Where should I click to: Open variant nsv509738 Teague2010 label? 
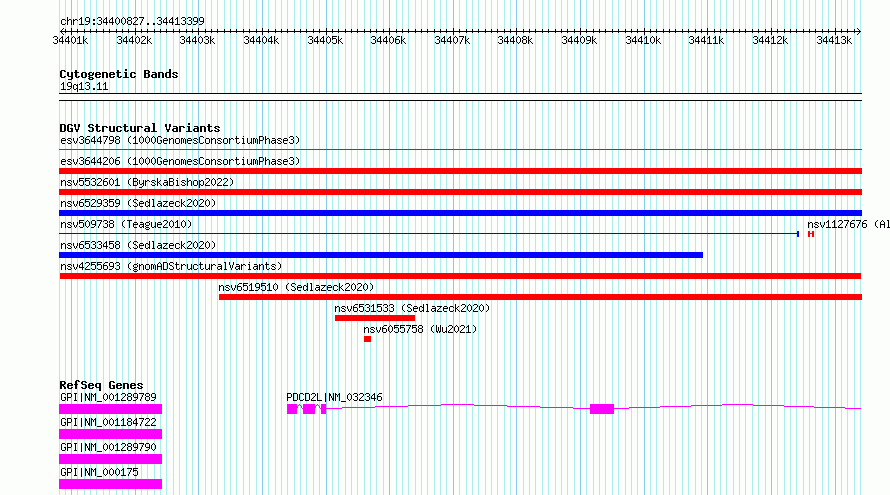click(x=126, y=224)
